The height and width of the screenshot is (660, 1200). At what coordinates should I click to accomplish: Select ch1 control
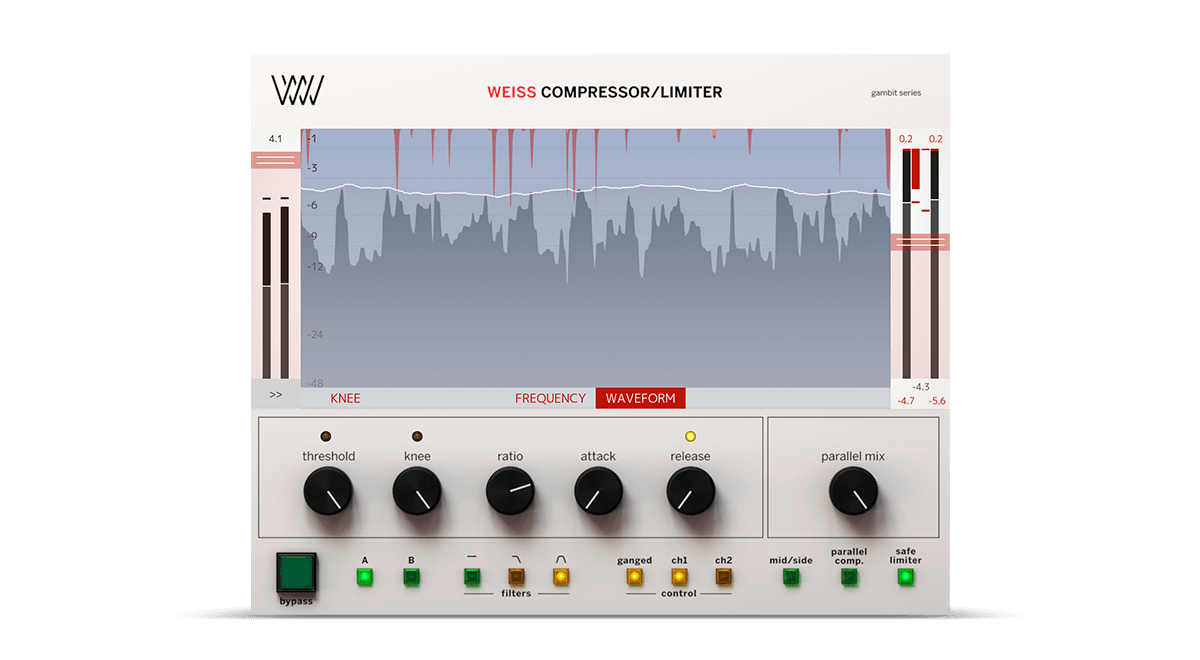(x=680, y=575)
